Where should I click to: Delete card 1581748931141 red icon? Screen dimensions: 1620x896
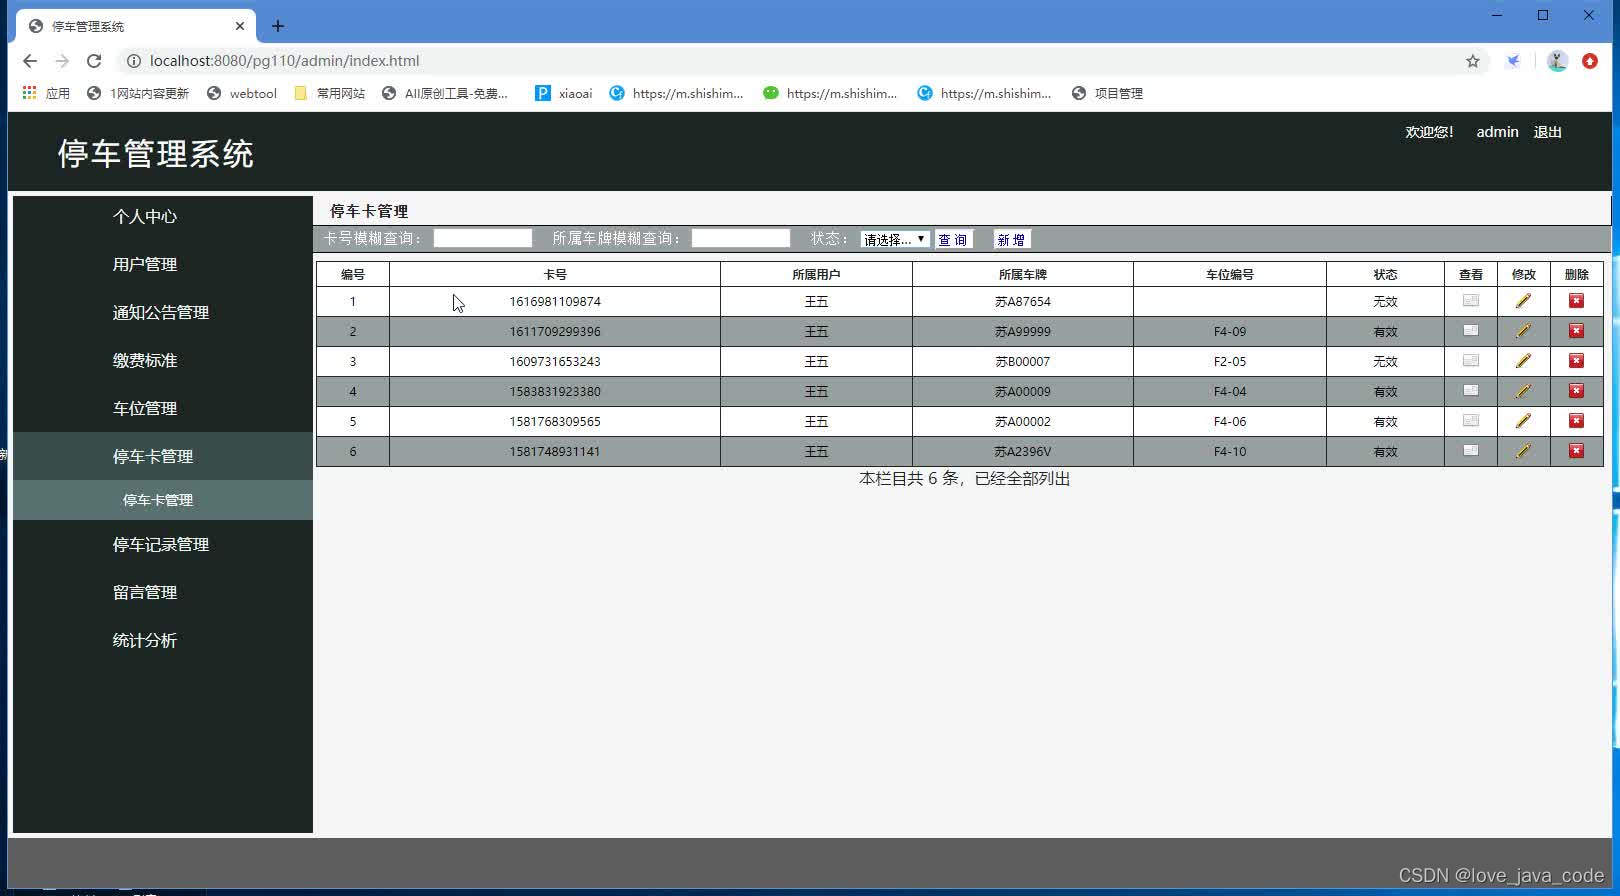[x=1576, y=451]
